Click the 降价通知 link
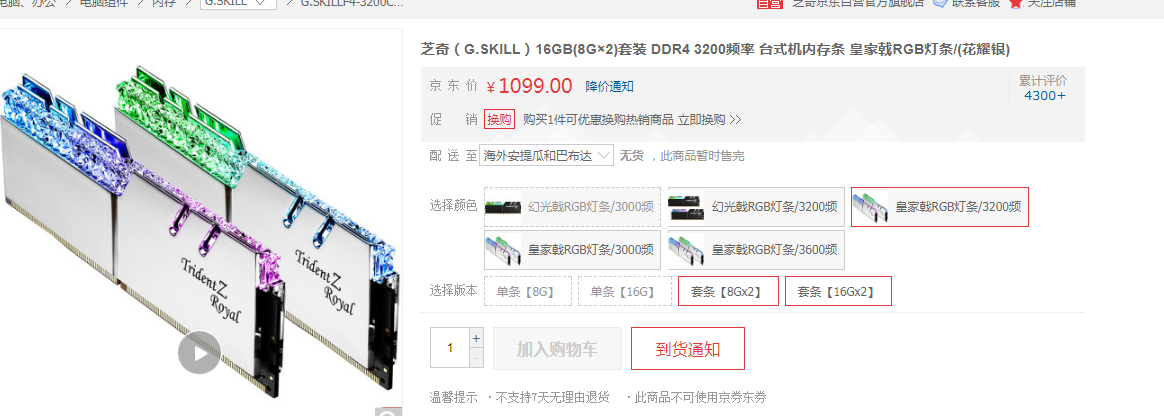The width and height of the screenshot is (1164, 416). tap(609, 87)
